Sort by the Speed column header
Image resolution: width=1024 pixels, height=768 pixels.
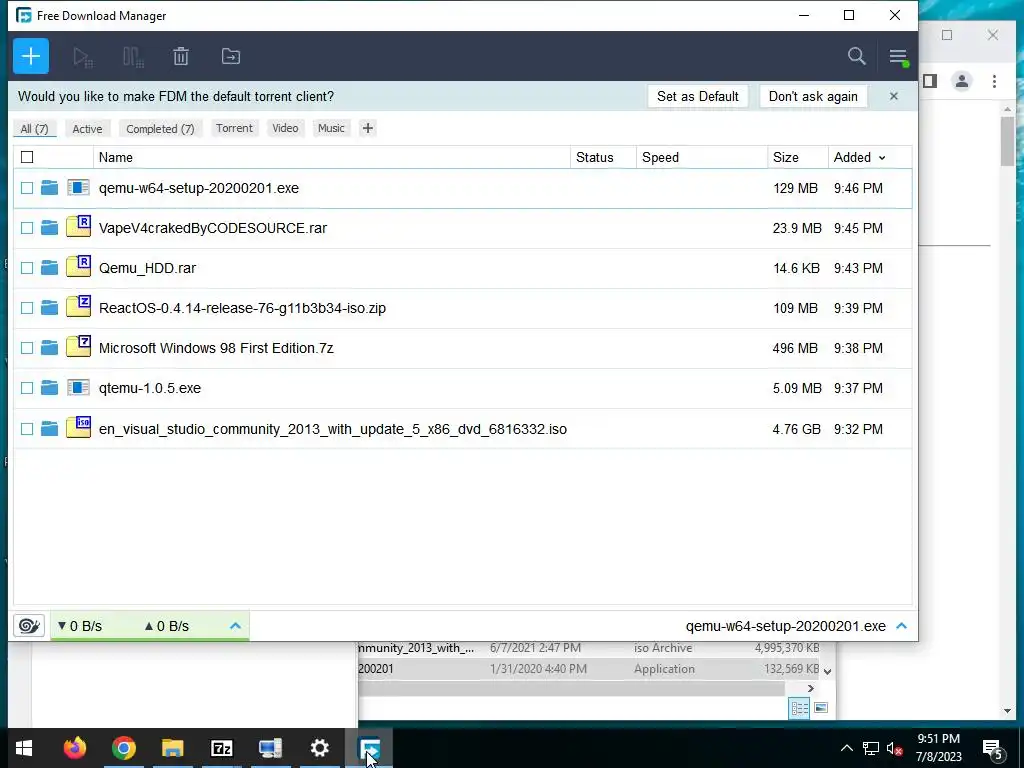[702, 157]
